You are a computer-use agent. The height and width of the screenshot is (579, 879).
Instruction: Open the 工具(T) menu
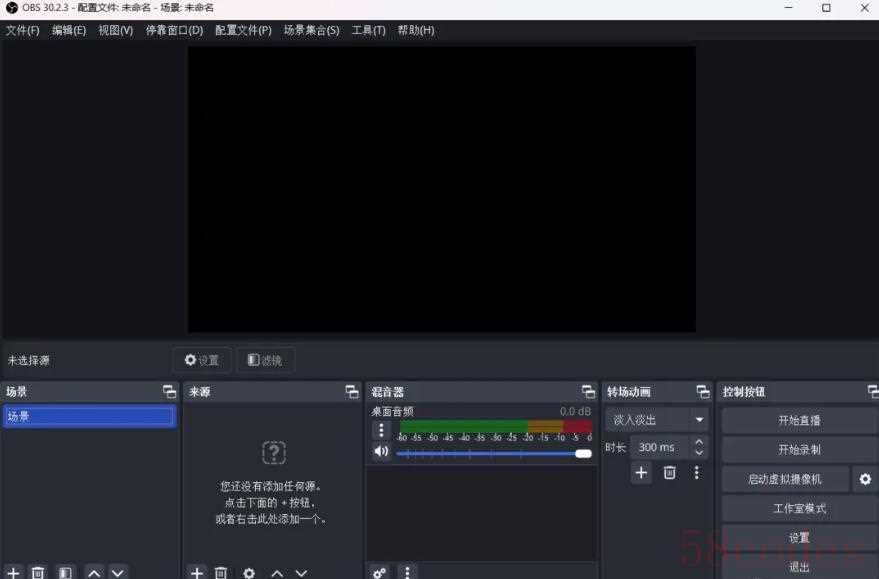(368, 30)
